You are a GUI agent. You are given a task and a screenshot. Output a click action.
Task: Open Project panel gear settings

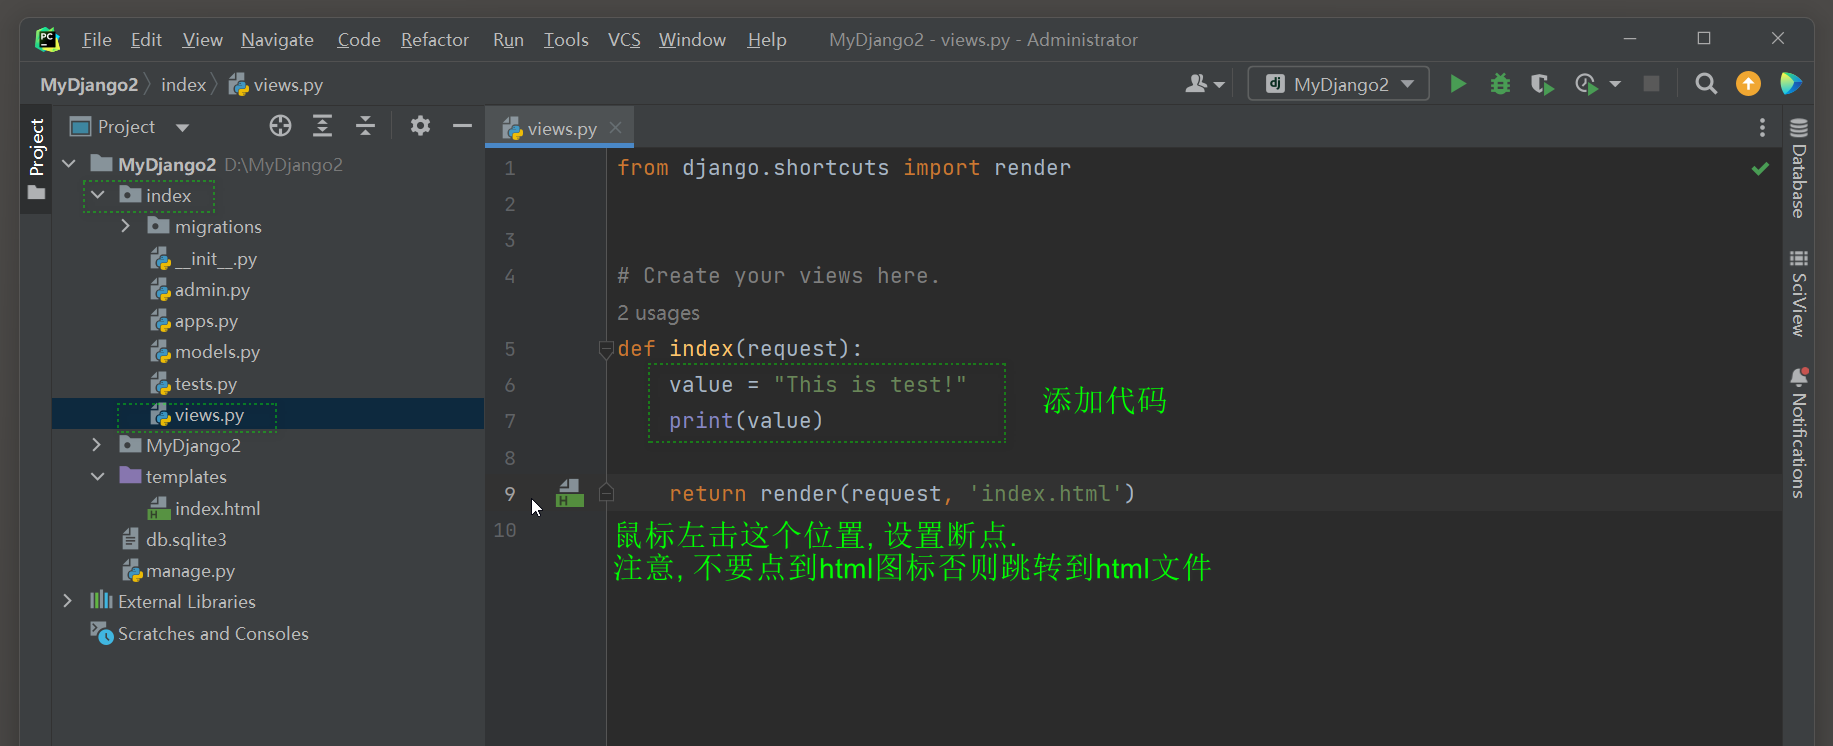pos(420,126)
